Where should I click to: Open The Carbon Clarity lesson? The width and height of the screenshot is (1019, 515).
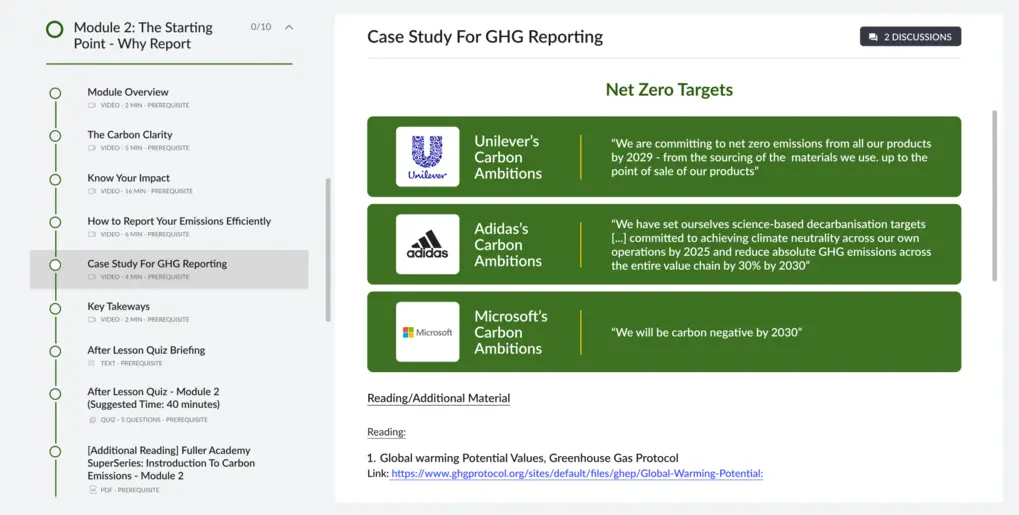(x=130, y=135)
